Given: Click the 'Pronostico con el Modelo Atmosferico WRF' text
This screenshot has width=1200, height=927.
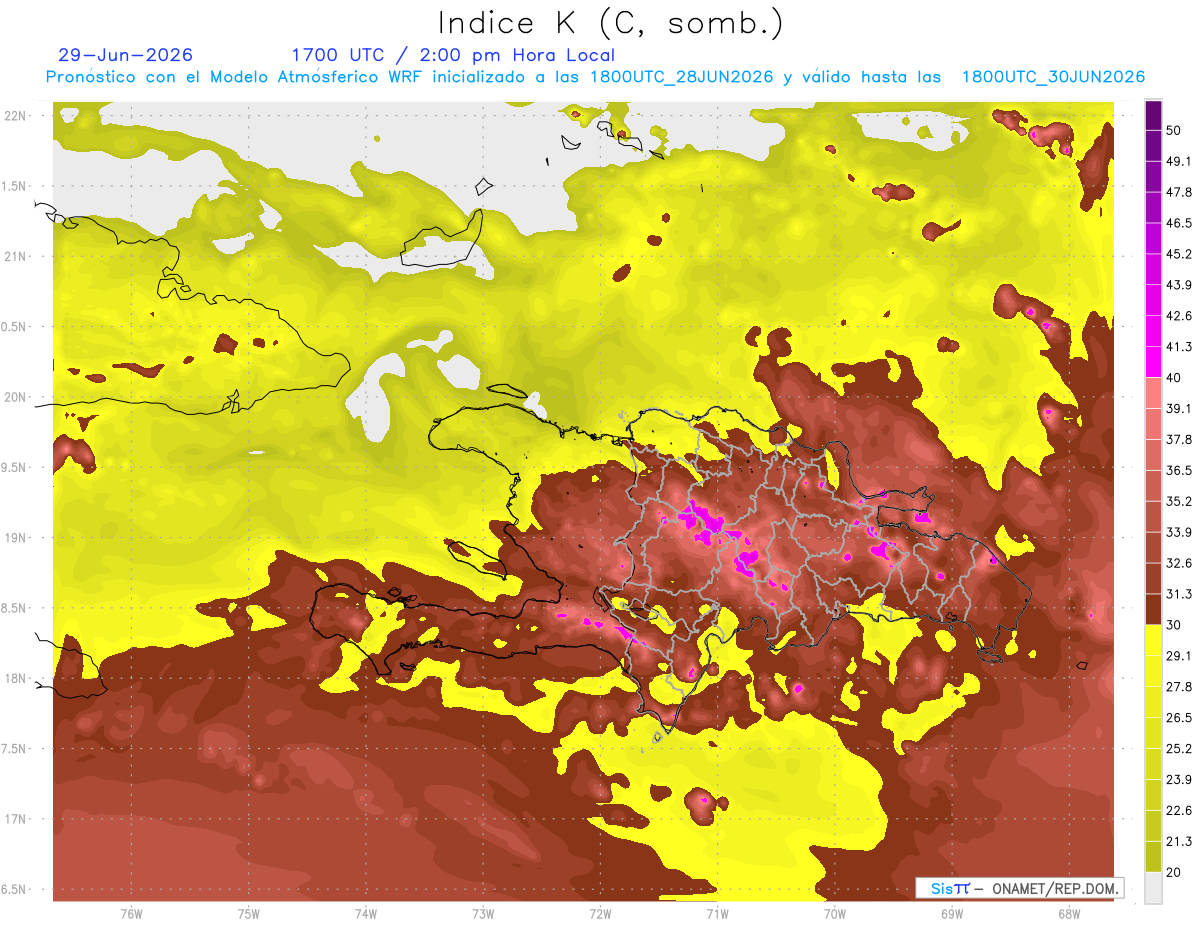Looking at the screenshot, I should tap(236, 77).
